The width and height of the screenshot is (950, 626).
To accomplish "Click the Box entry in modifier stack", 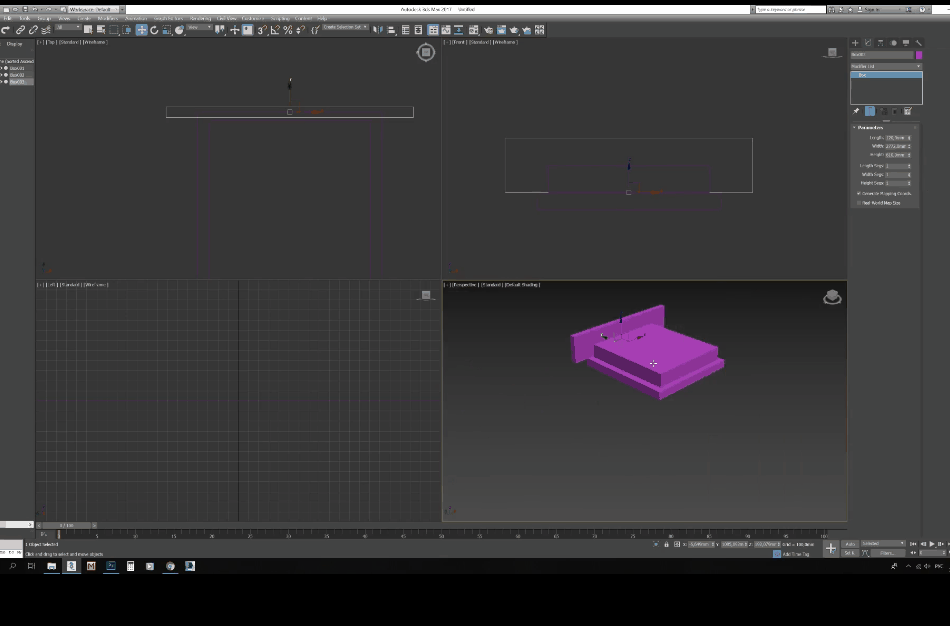I will [863, 74].
